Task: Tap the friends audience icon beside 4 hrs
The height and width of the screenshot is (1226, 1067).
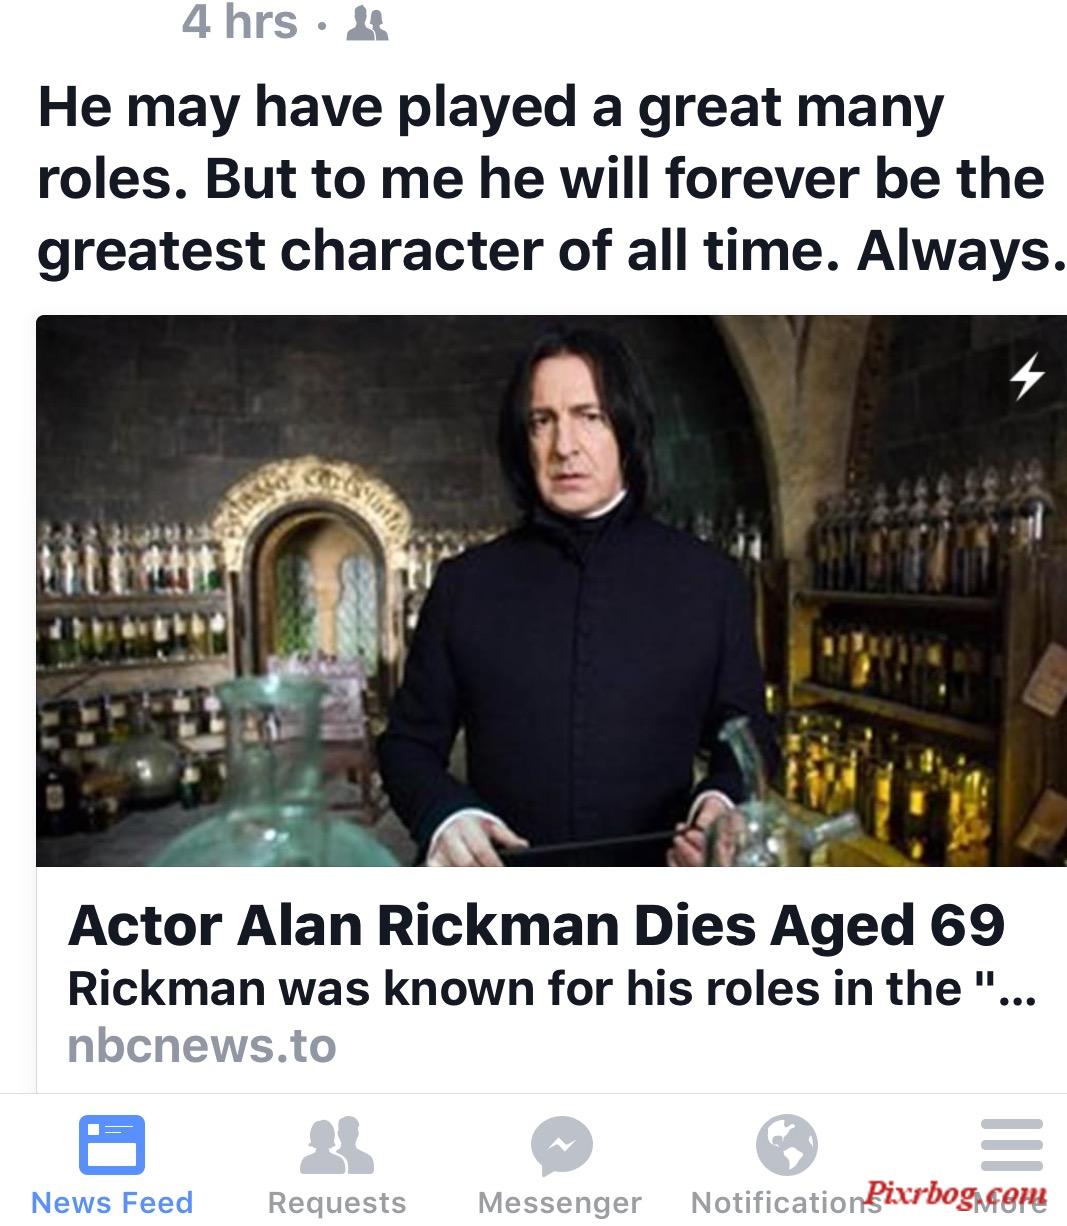Action: tap(366, 22)
